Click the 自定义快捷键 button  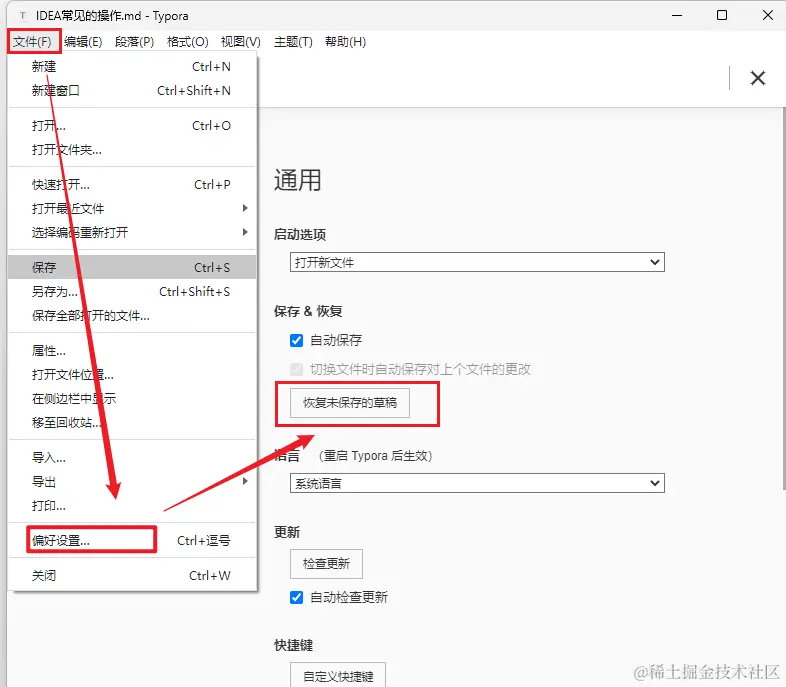point(338,675)
